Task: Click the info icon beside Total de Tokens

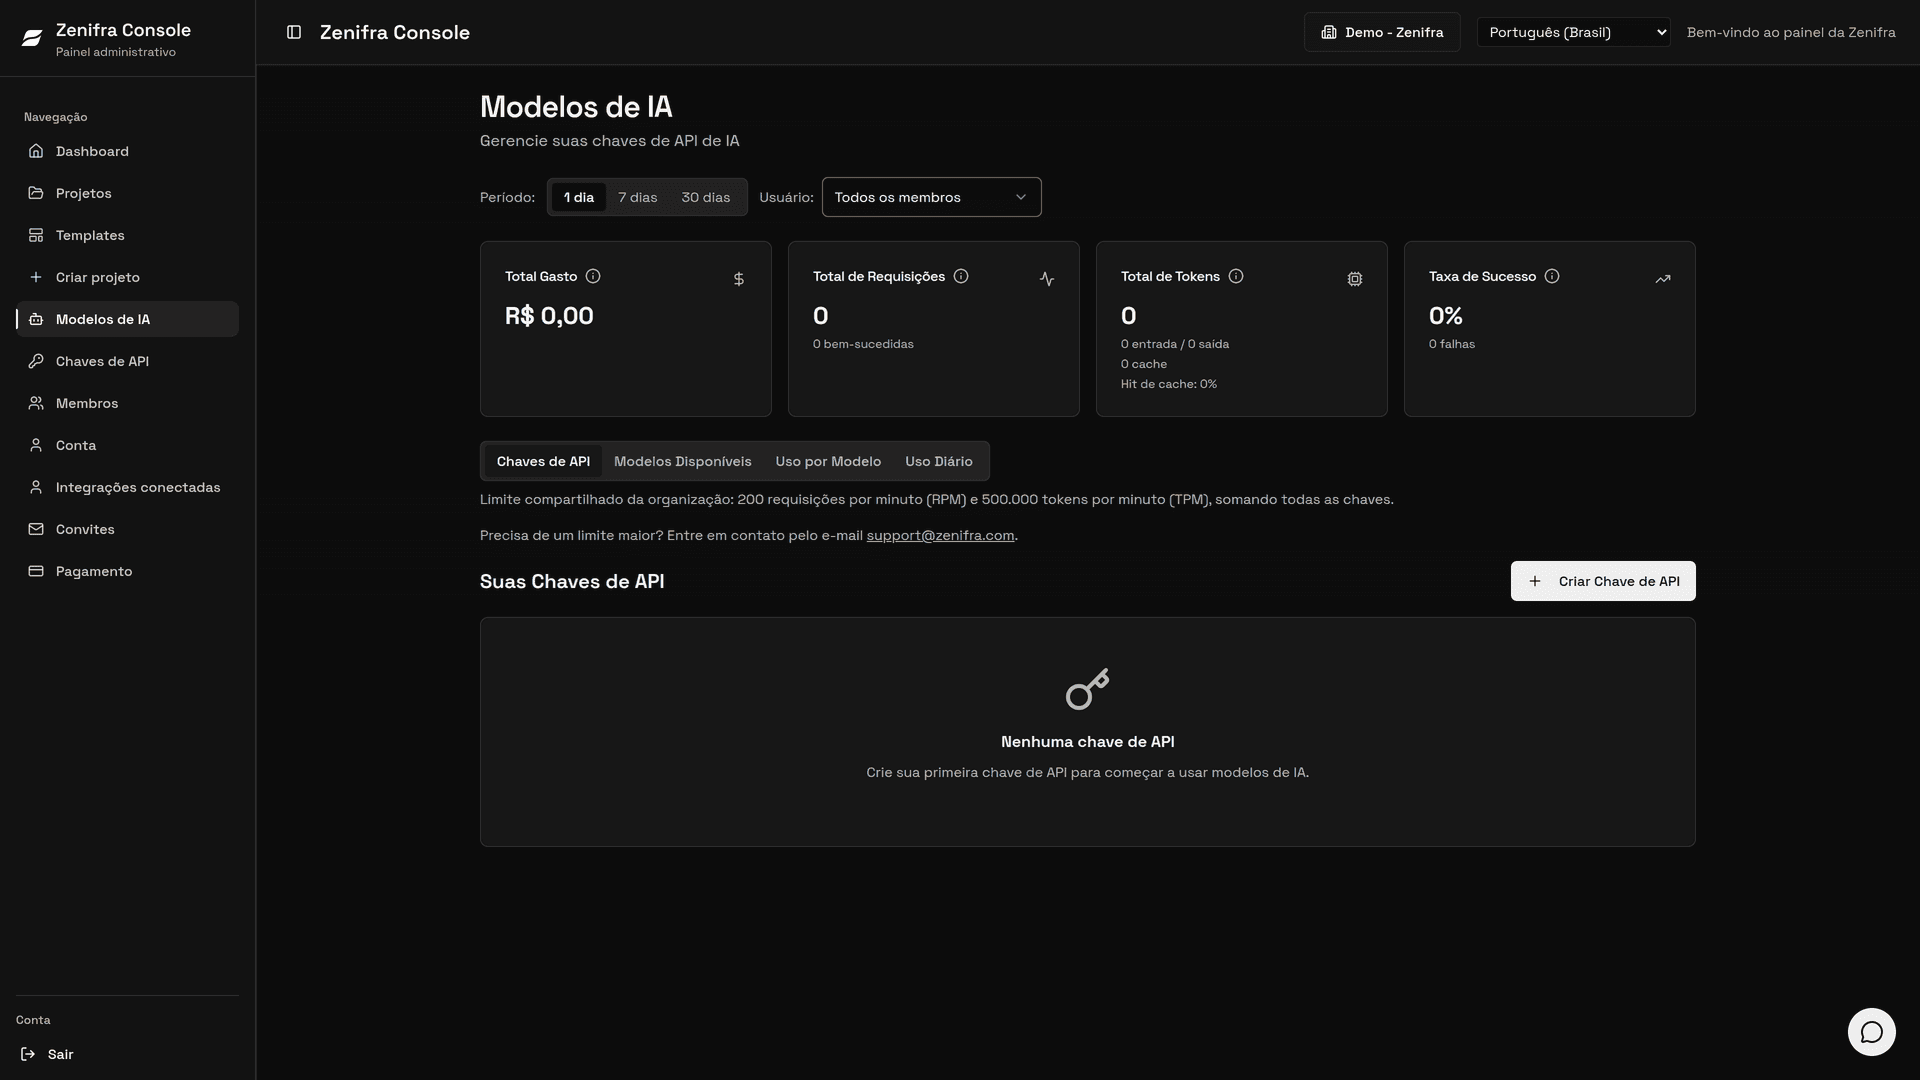Action: point(1236,276)
